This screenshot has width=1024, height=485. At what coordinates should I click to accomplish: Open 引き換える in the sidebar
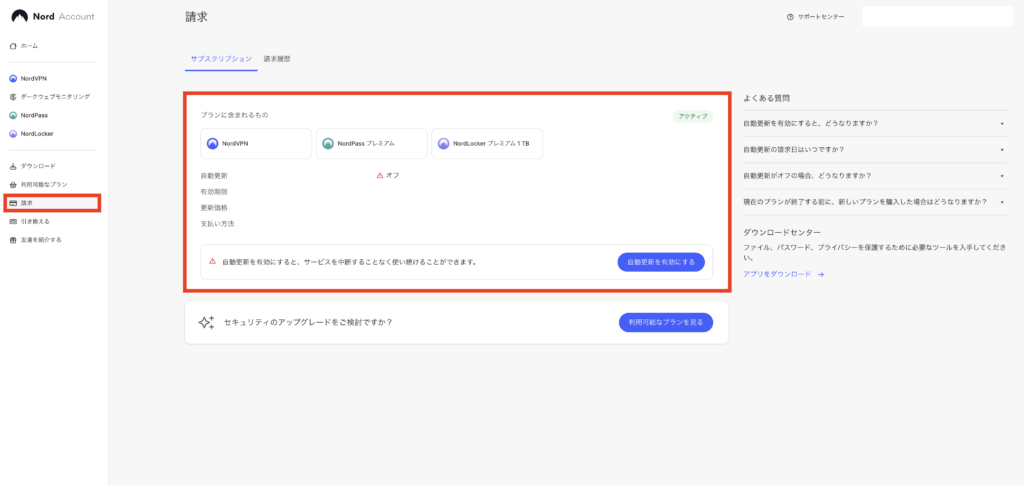coord(35,221)
